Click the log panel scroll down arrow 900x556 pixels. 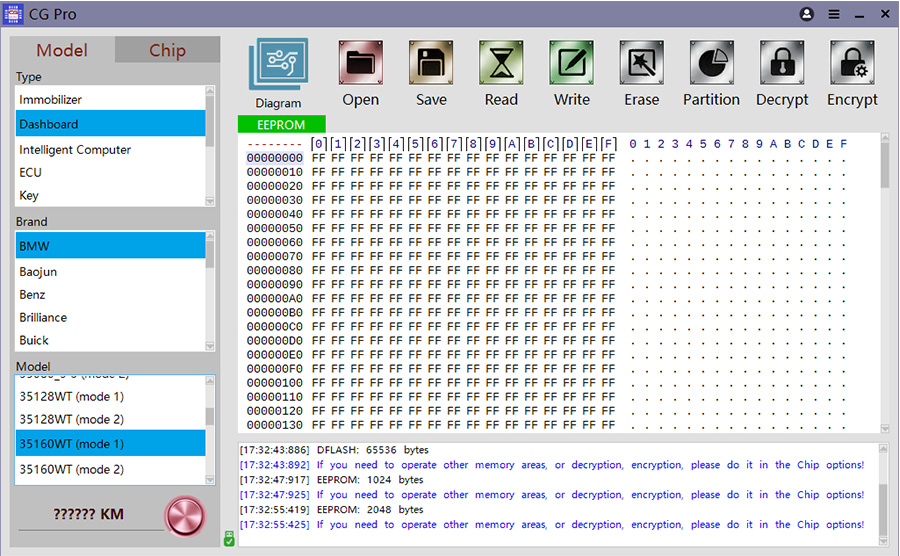click(x=883, y=541)
